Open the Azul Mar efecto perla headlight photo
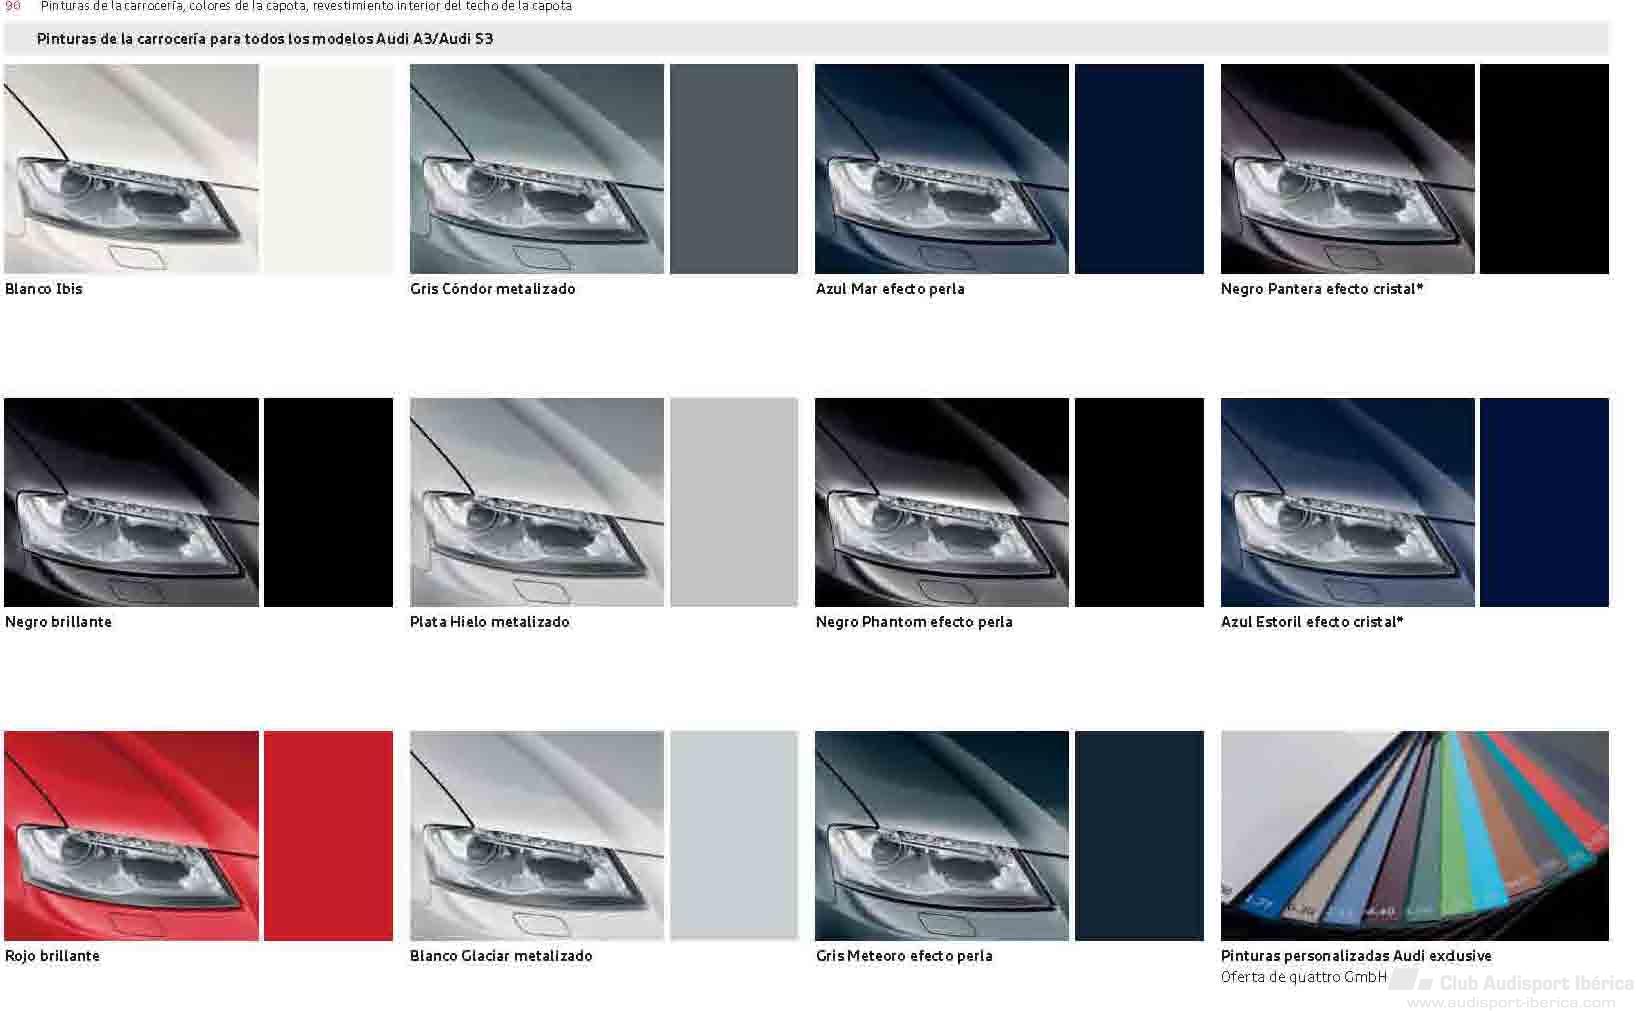Screen dimensions: 1636x1011 point(942,169)
